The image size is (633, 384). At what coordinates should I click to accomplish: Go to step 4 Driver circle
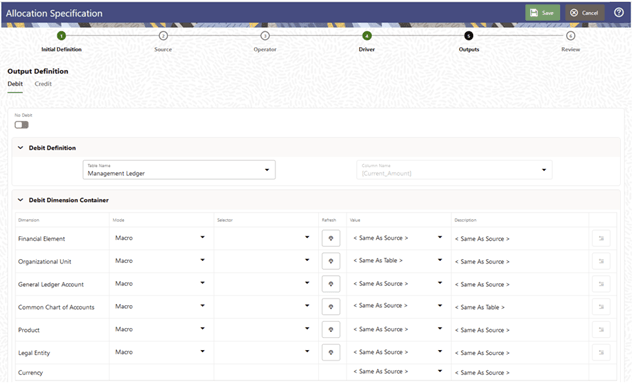point(367,36)
